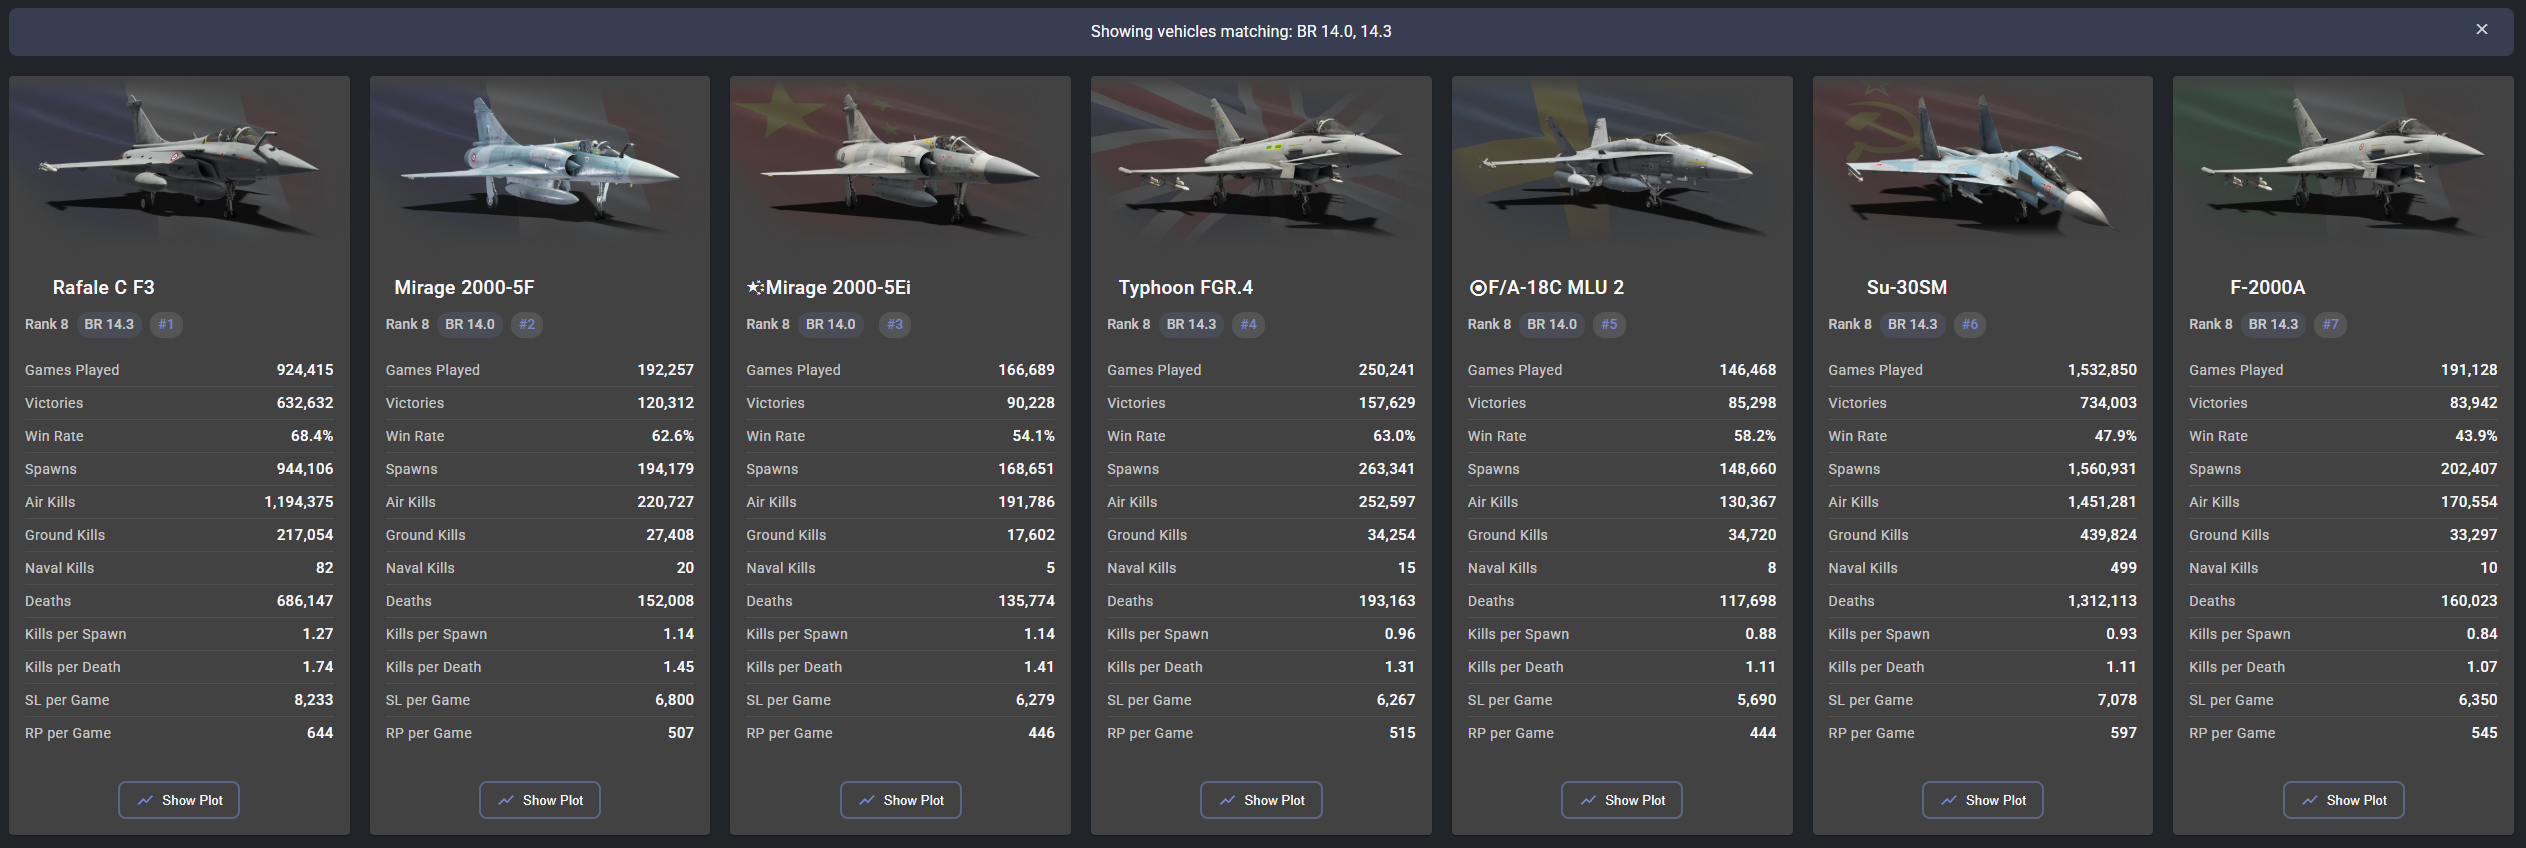This screenshot has width=2526, height=848.
Task: Click the 'Showing vehicles matching' banner text
Action: [1241, 32]
